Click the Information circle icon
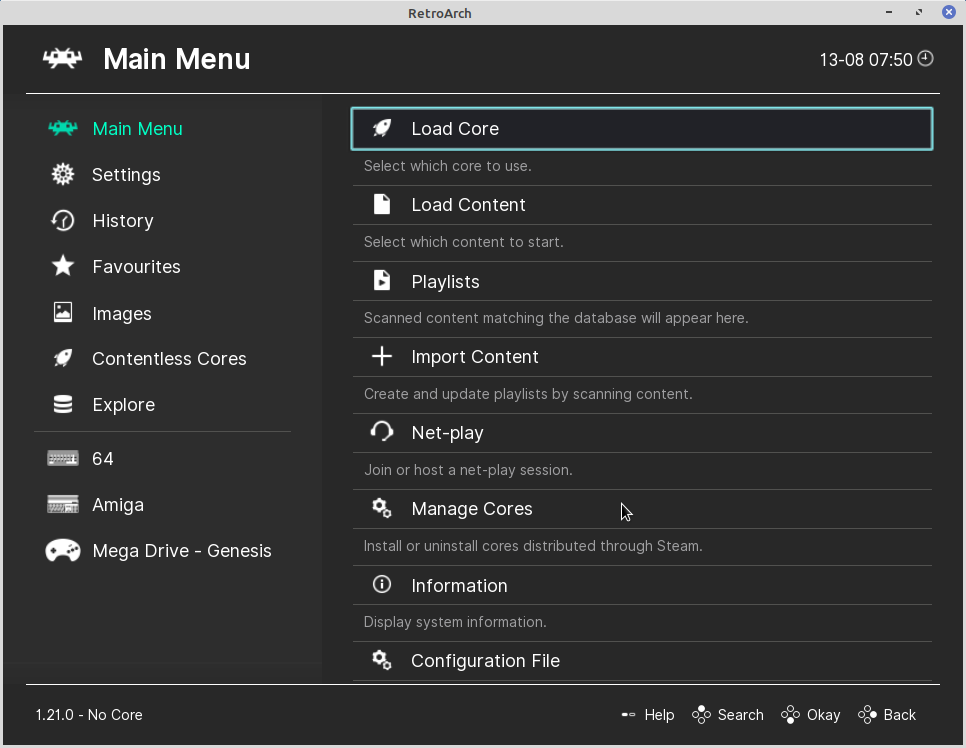 (382, 583)
